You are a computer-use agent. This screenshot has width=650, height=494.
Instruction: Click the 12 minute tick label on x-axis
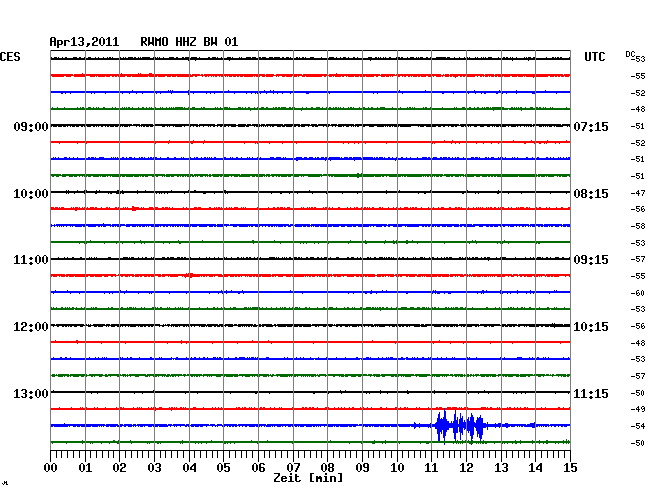pyautogui.click(x=466, y=467)
